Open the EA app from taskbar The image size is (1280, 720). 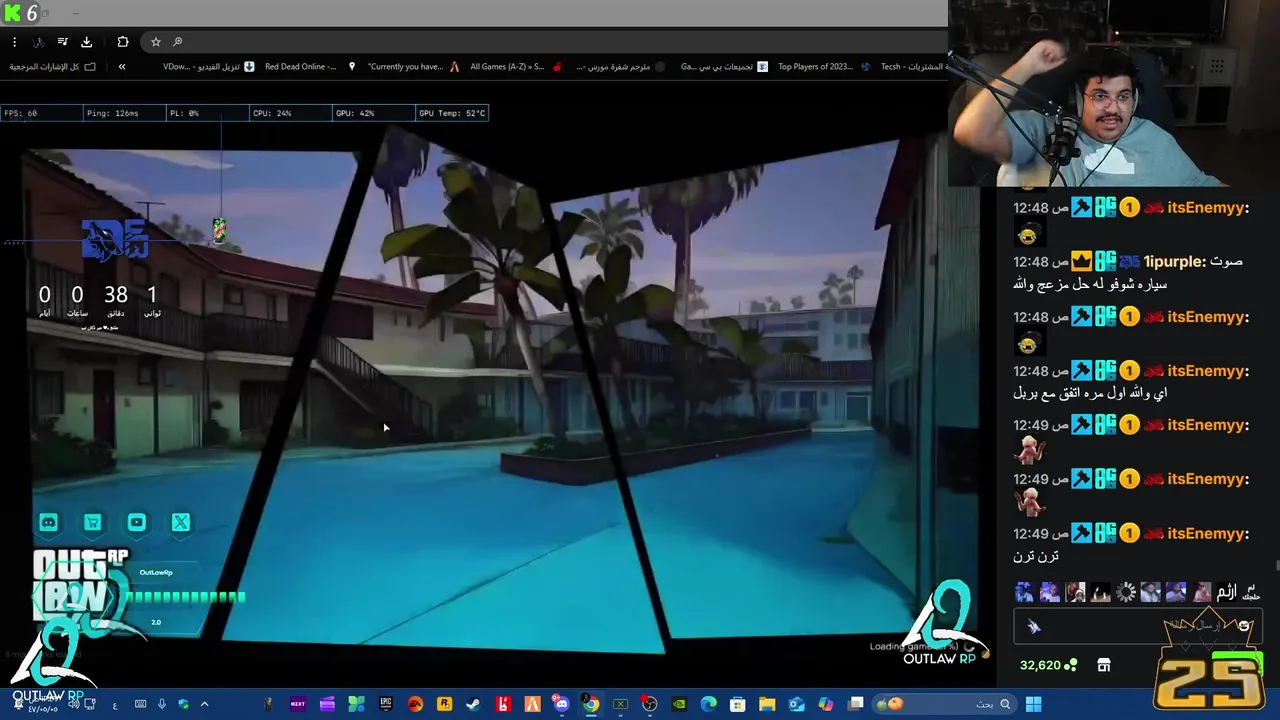point(415,704)
